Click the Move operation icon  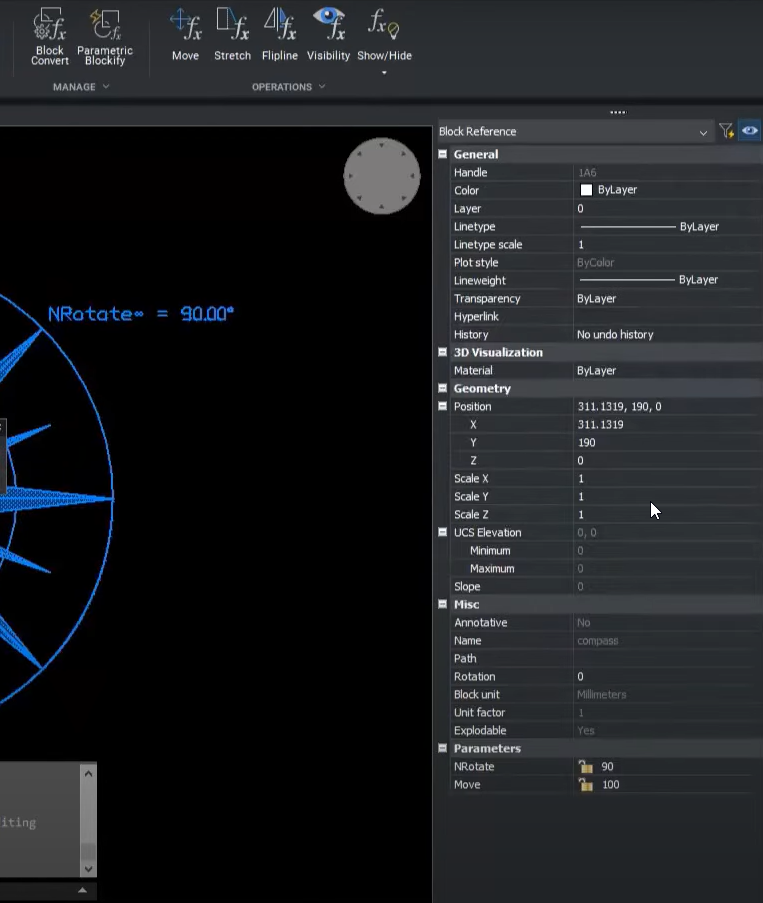point(185,24)
